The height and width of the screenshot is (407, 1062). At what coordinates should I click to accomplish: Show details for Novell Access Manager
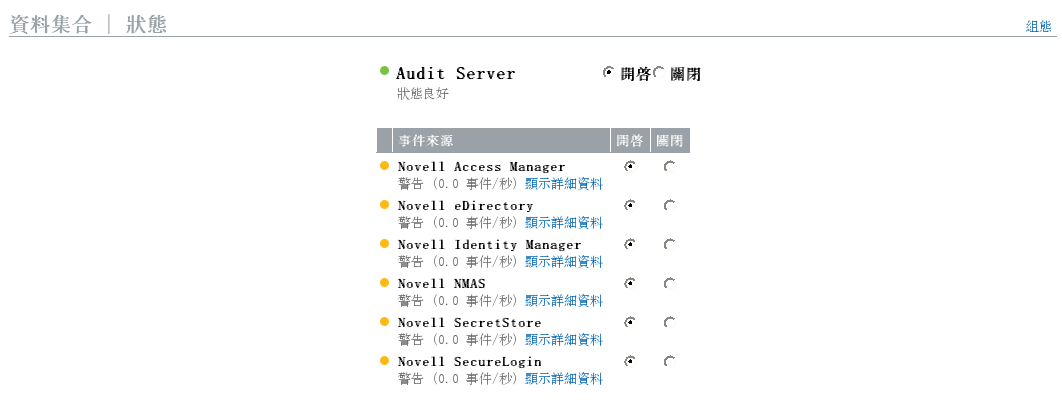point(564,183)
